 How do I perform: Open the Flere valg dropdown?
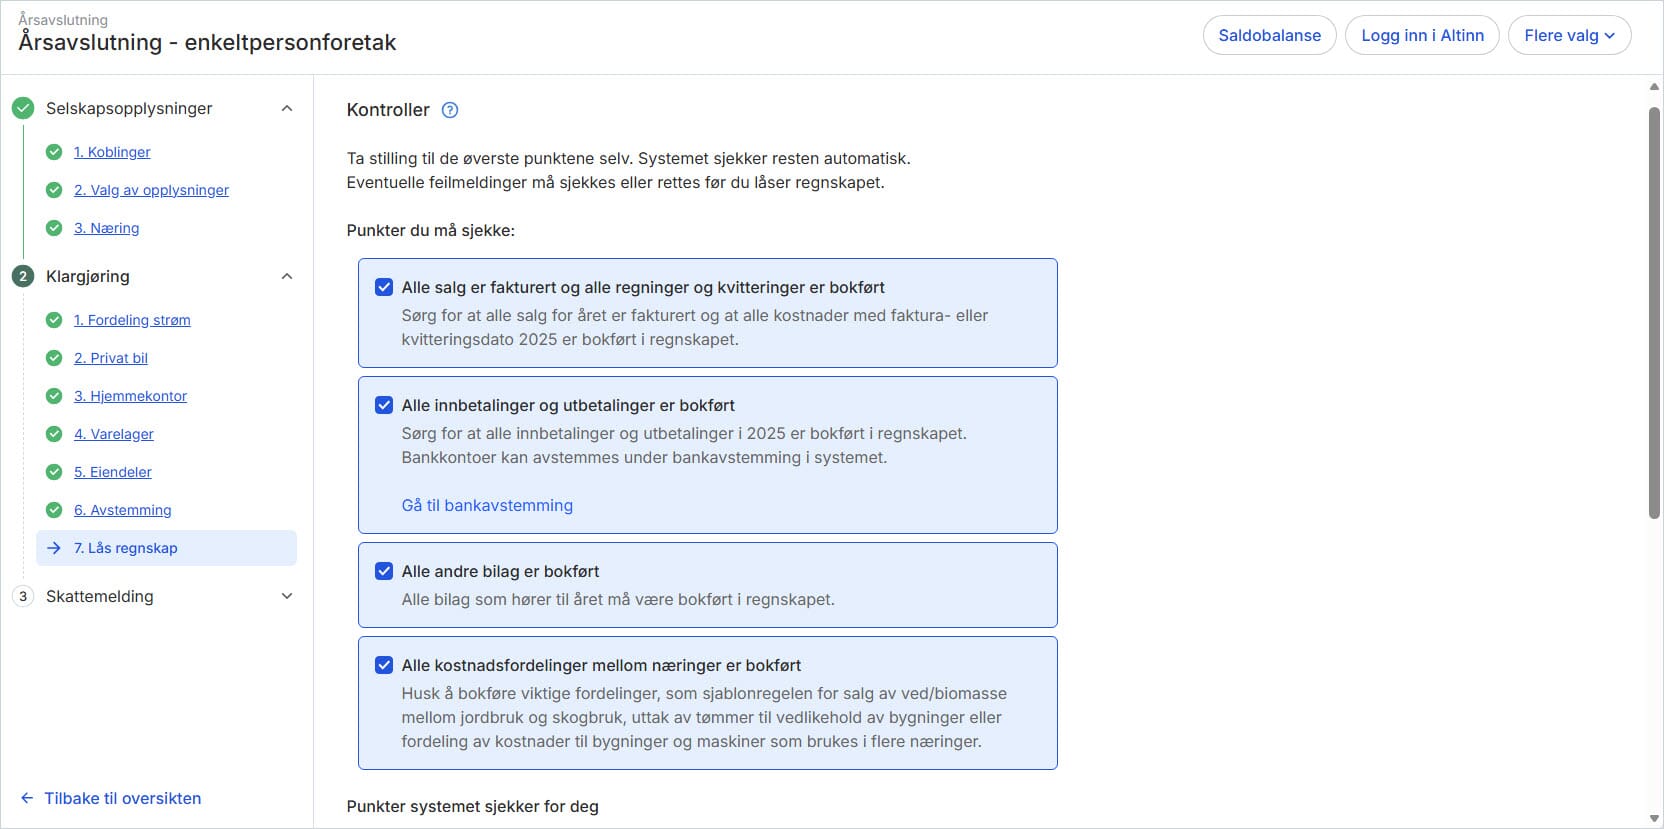1569,35
